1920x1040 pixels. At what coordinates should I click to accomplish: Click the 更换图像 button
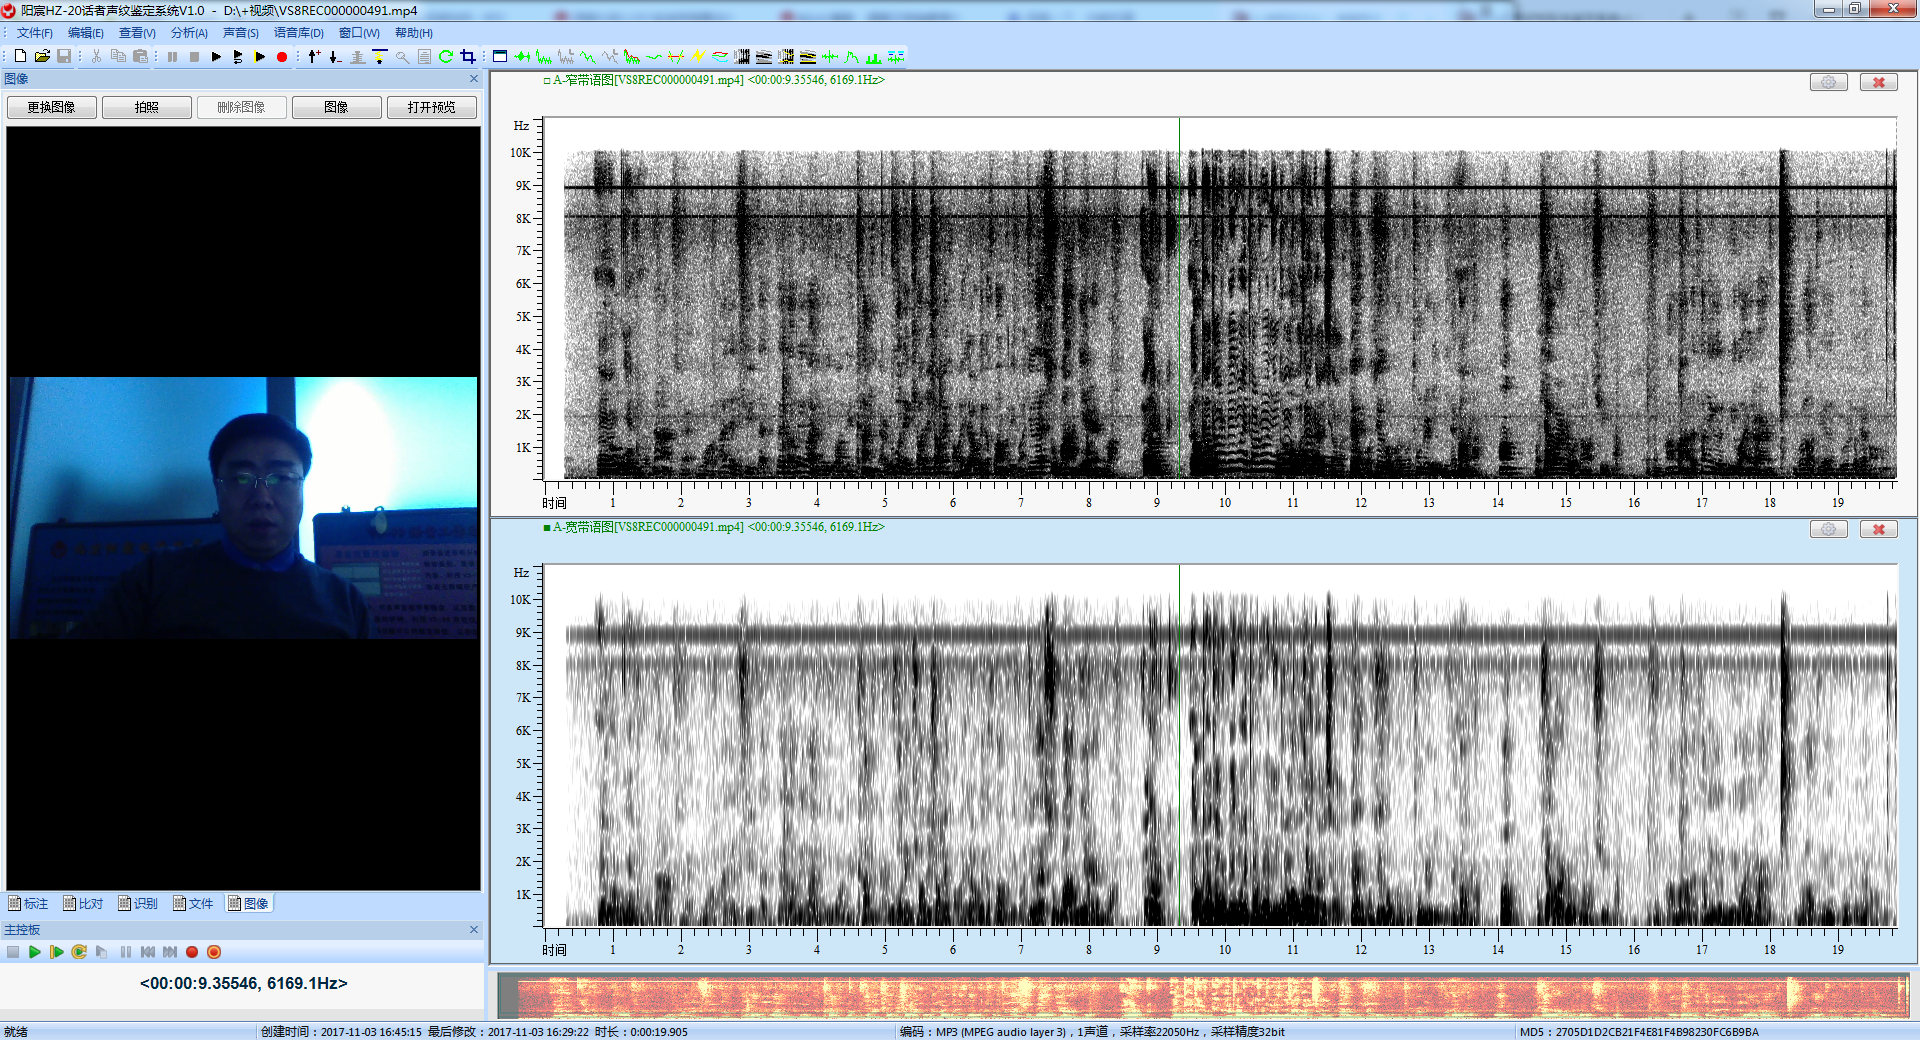pyautogui.click(x=52, y=107)
